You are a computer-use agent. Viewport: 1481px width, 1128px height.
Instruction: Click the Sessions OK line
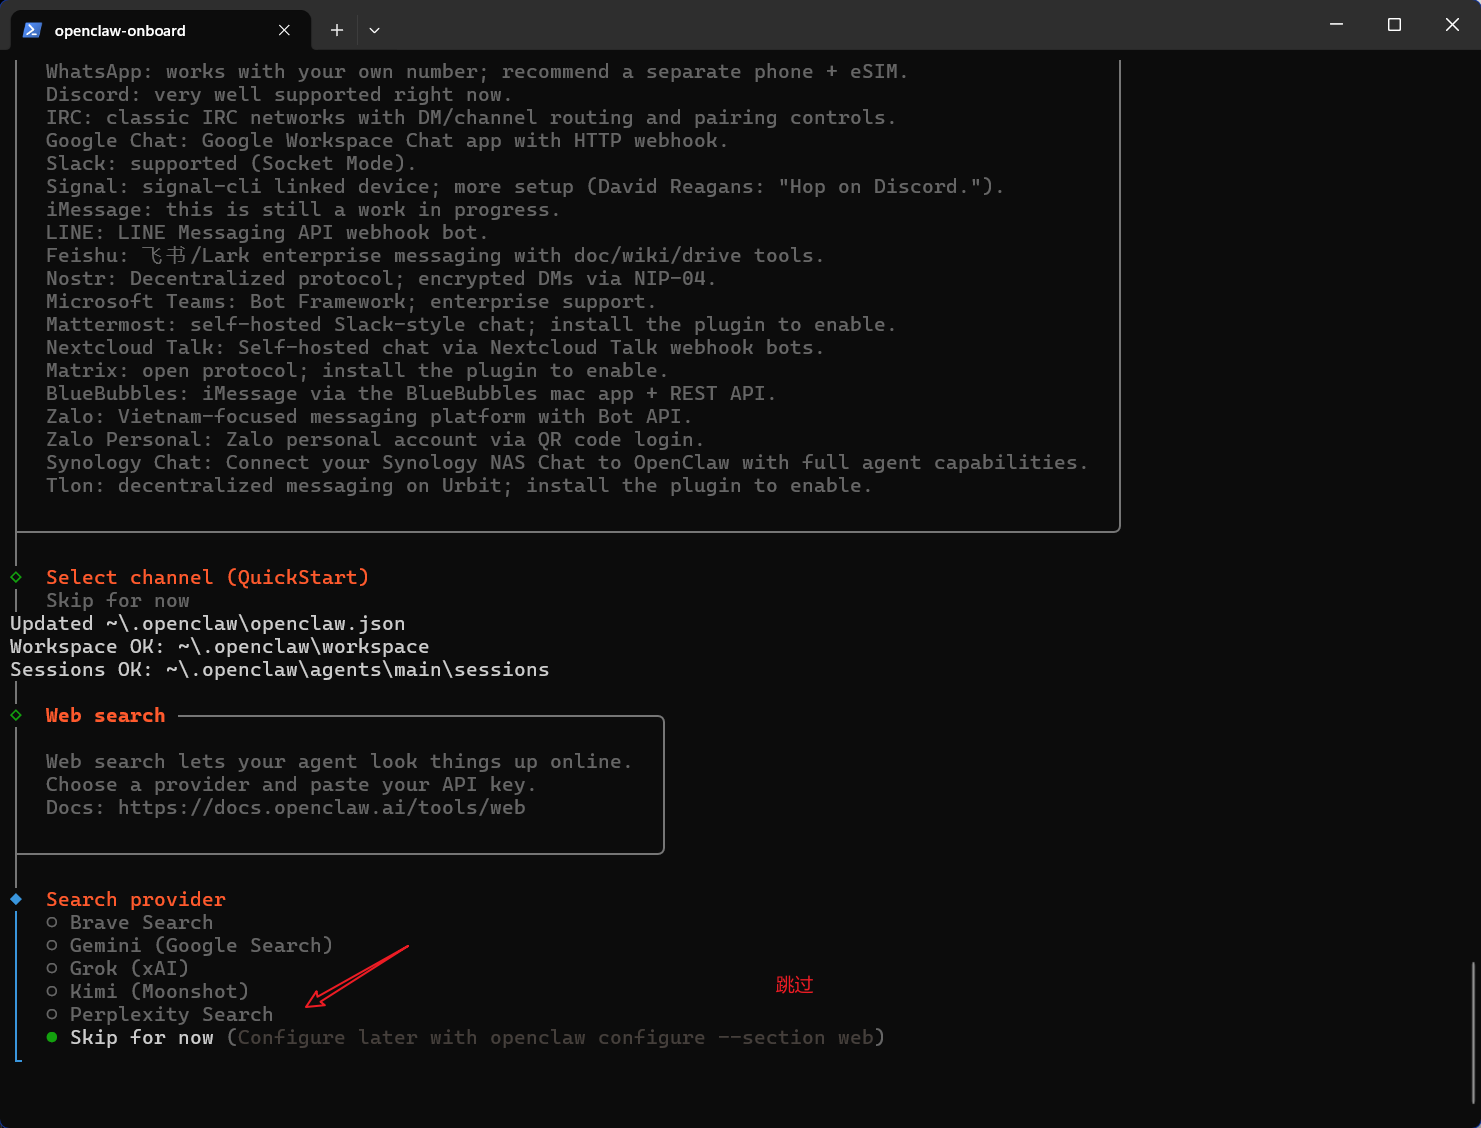(280, 669)
